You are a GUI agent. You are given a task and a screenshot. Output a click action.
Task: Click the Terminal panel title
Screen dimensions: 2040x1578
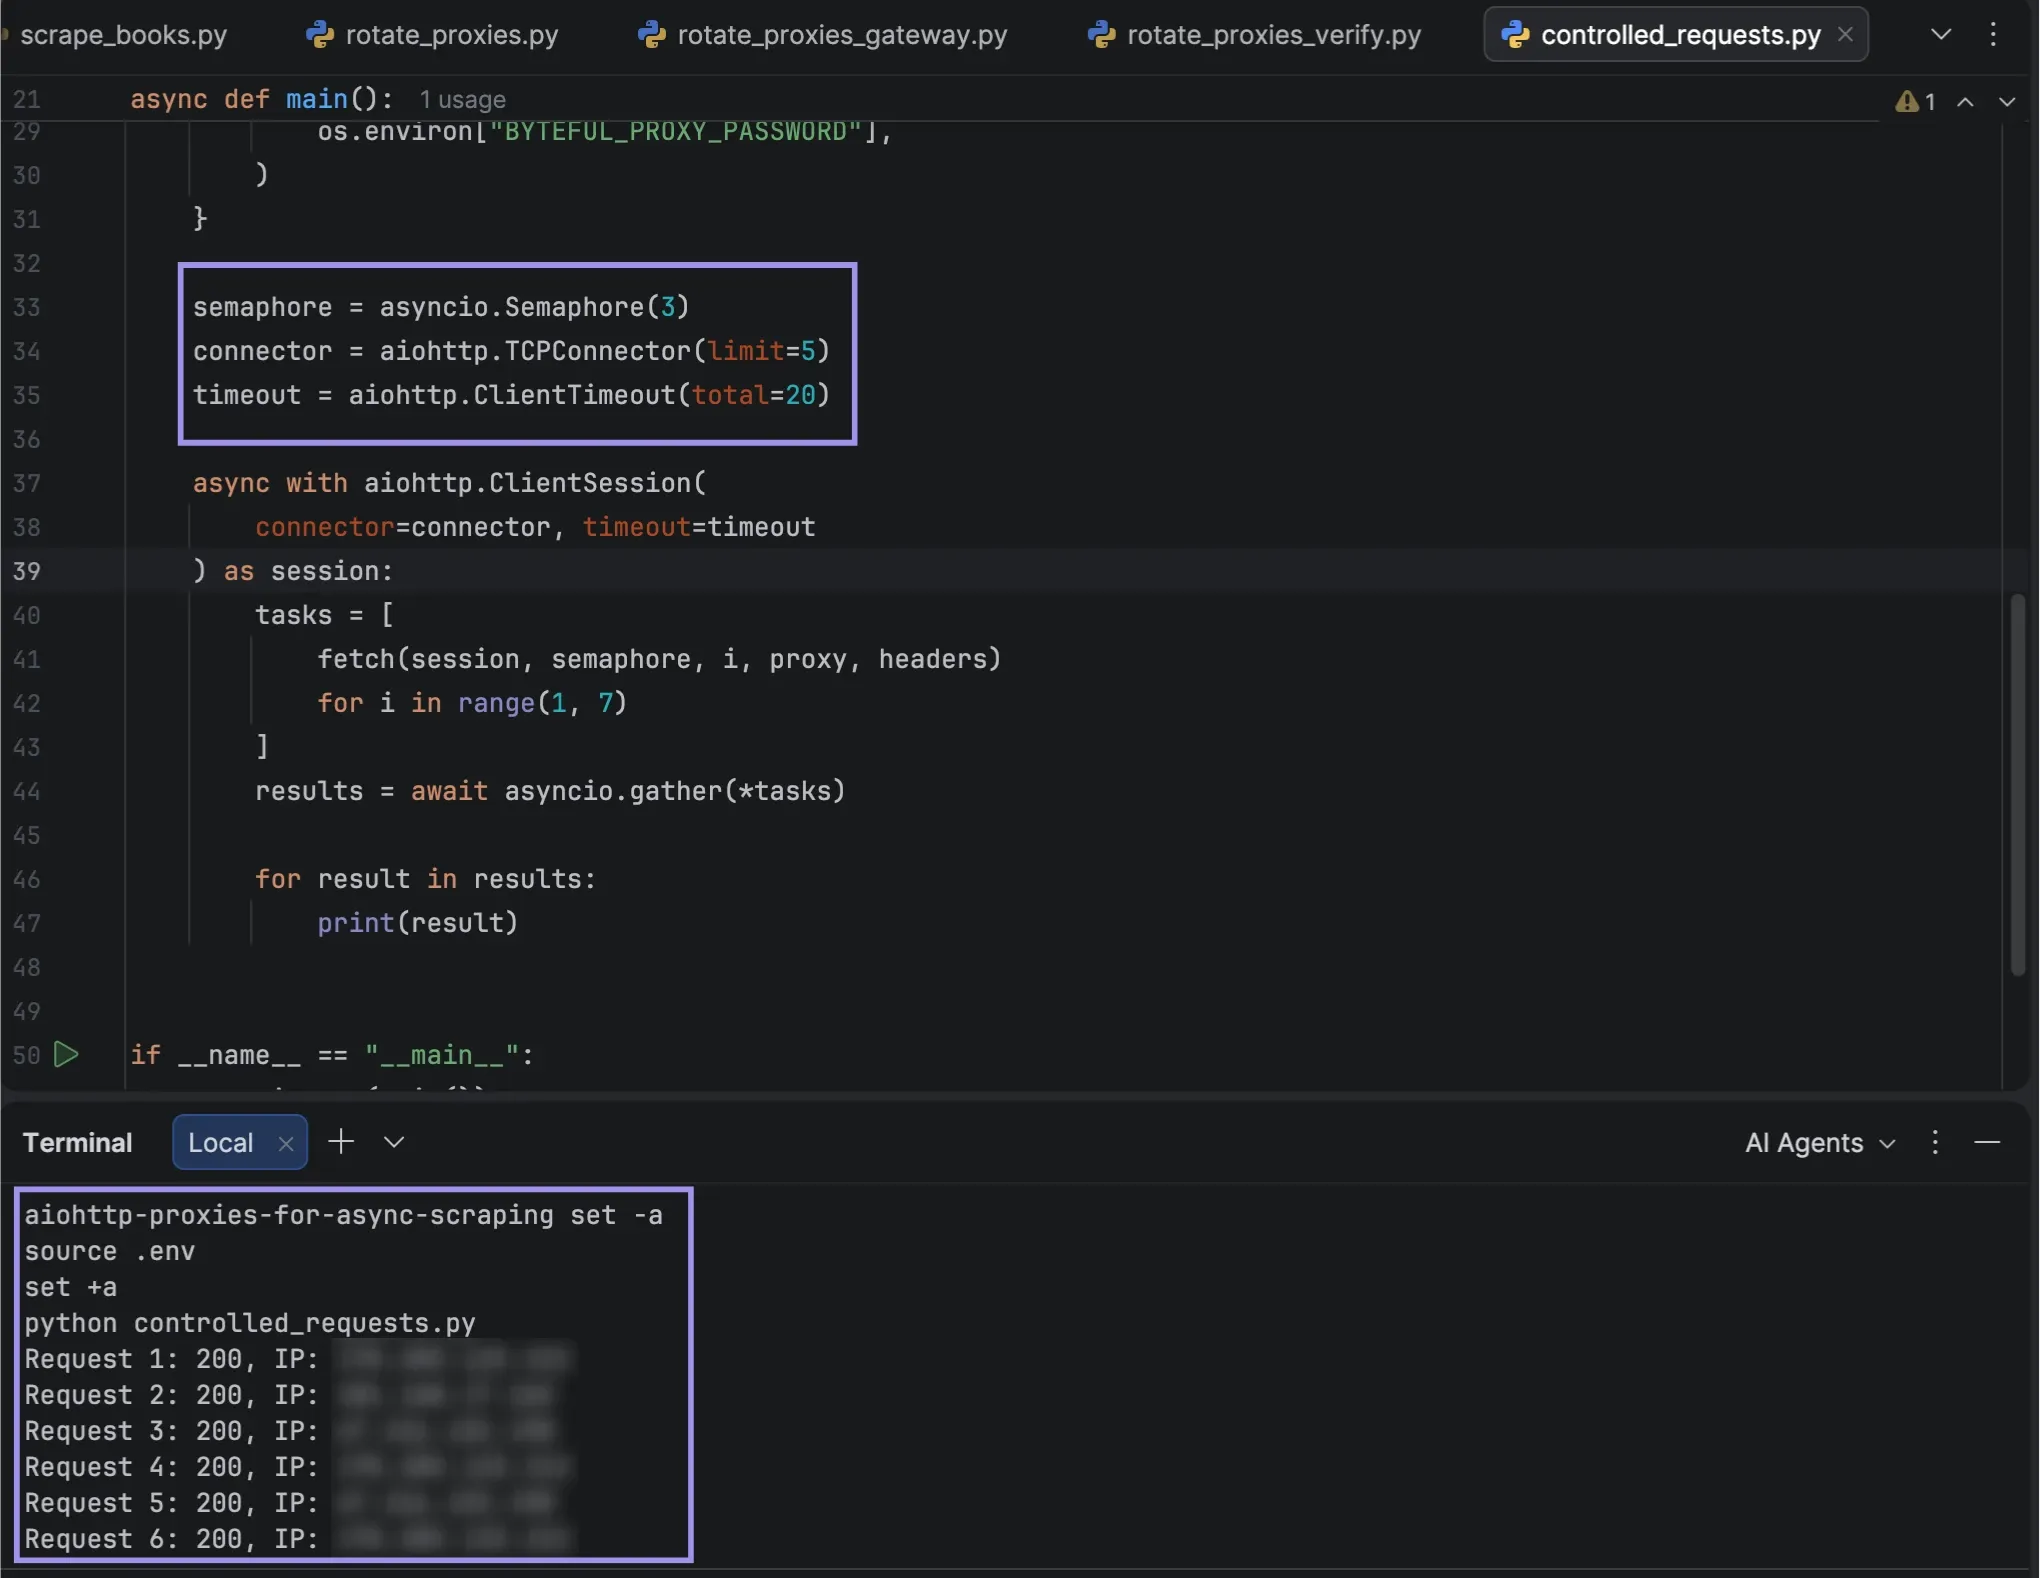77,1142
